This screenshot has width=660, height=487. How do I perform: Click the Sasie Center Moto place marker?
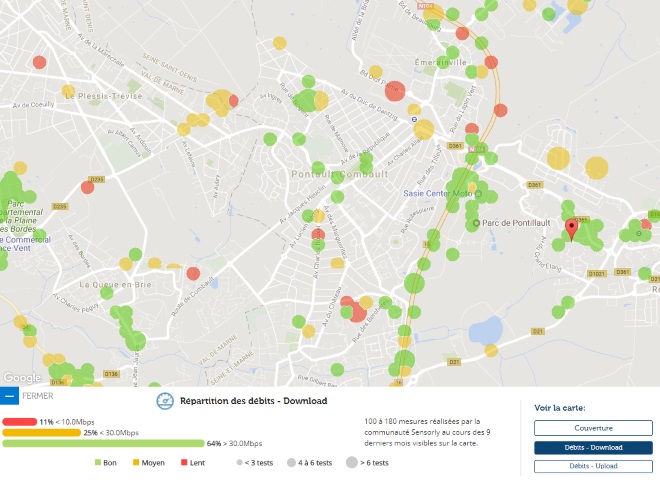coord(479,195)
